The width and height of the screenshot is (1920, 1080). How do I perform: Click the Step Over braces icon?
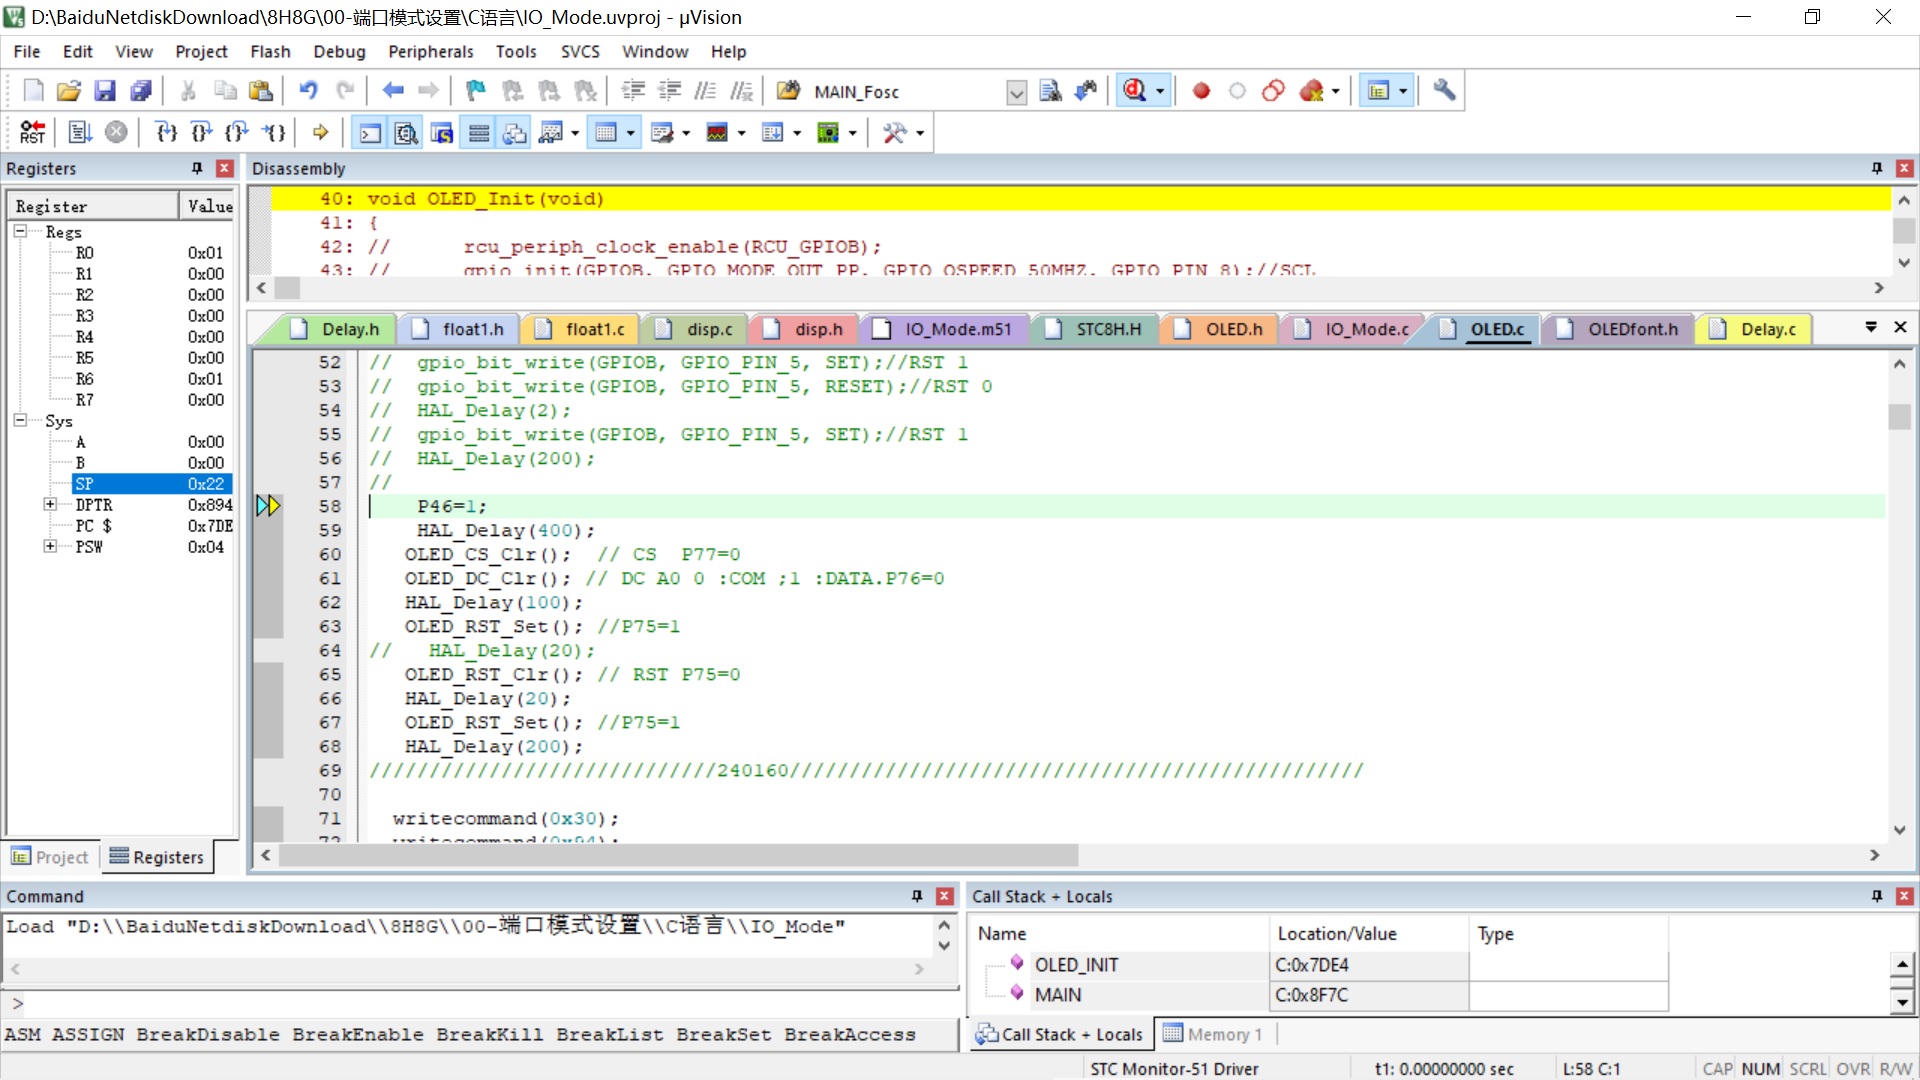coord(201,132)
